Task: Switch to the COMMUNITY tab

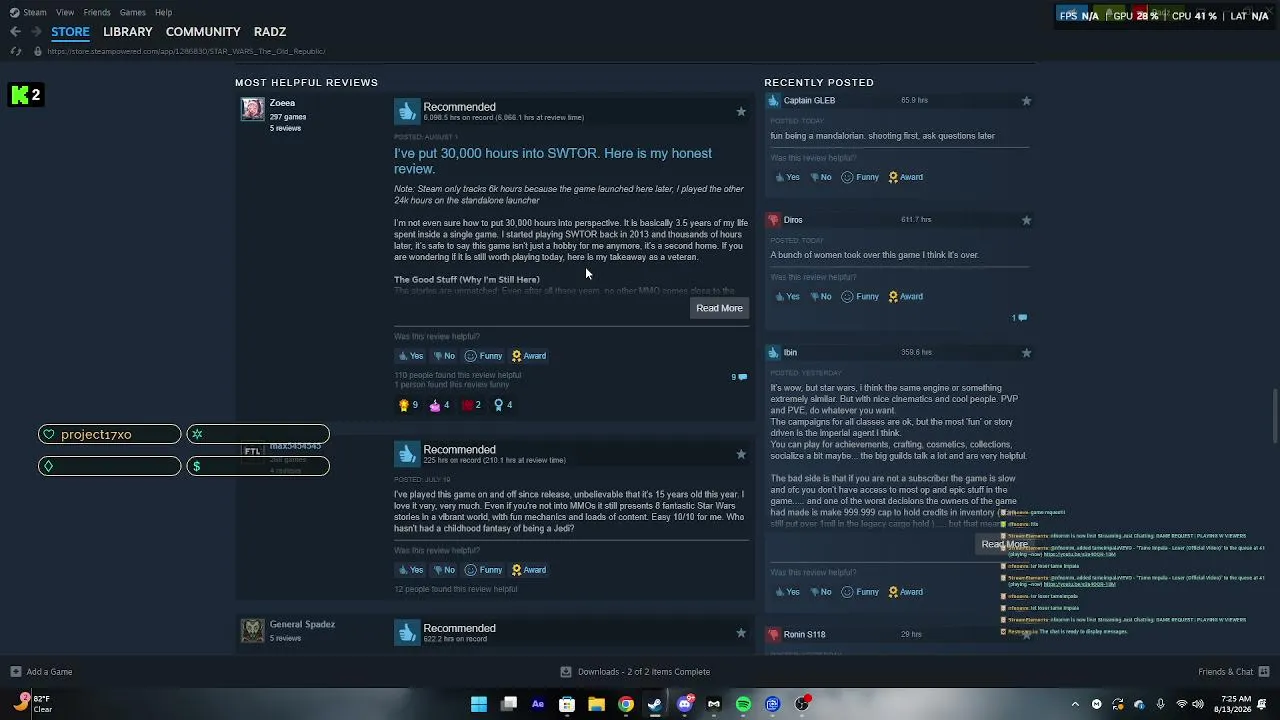Action: [203, 32]
